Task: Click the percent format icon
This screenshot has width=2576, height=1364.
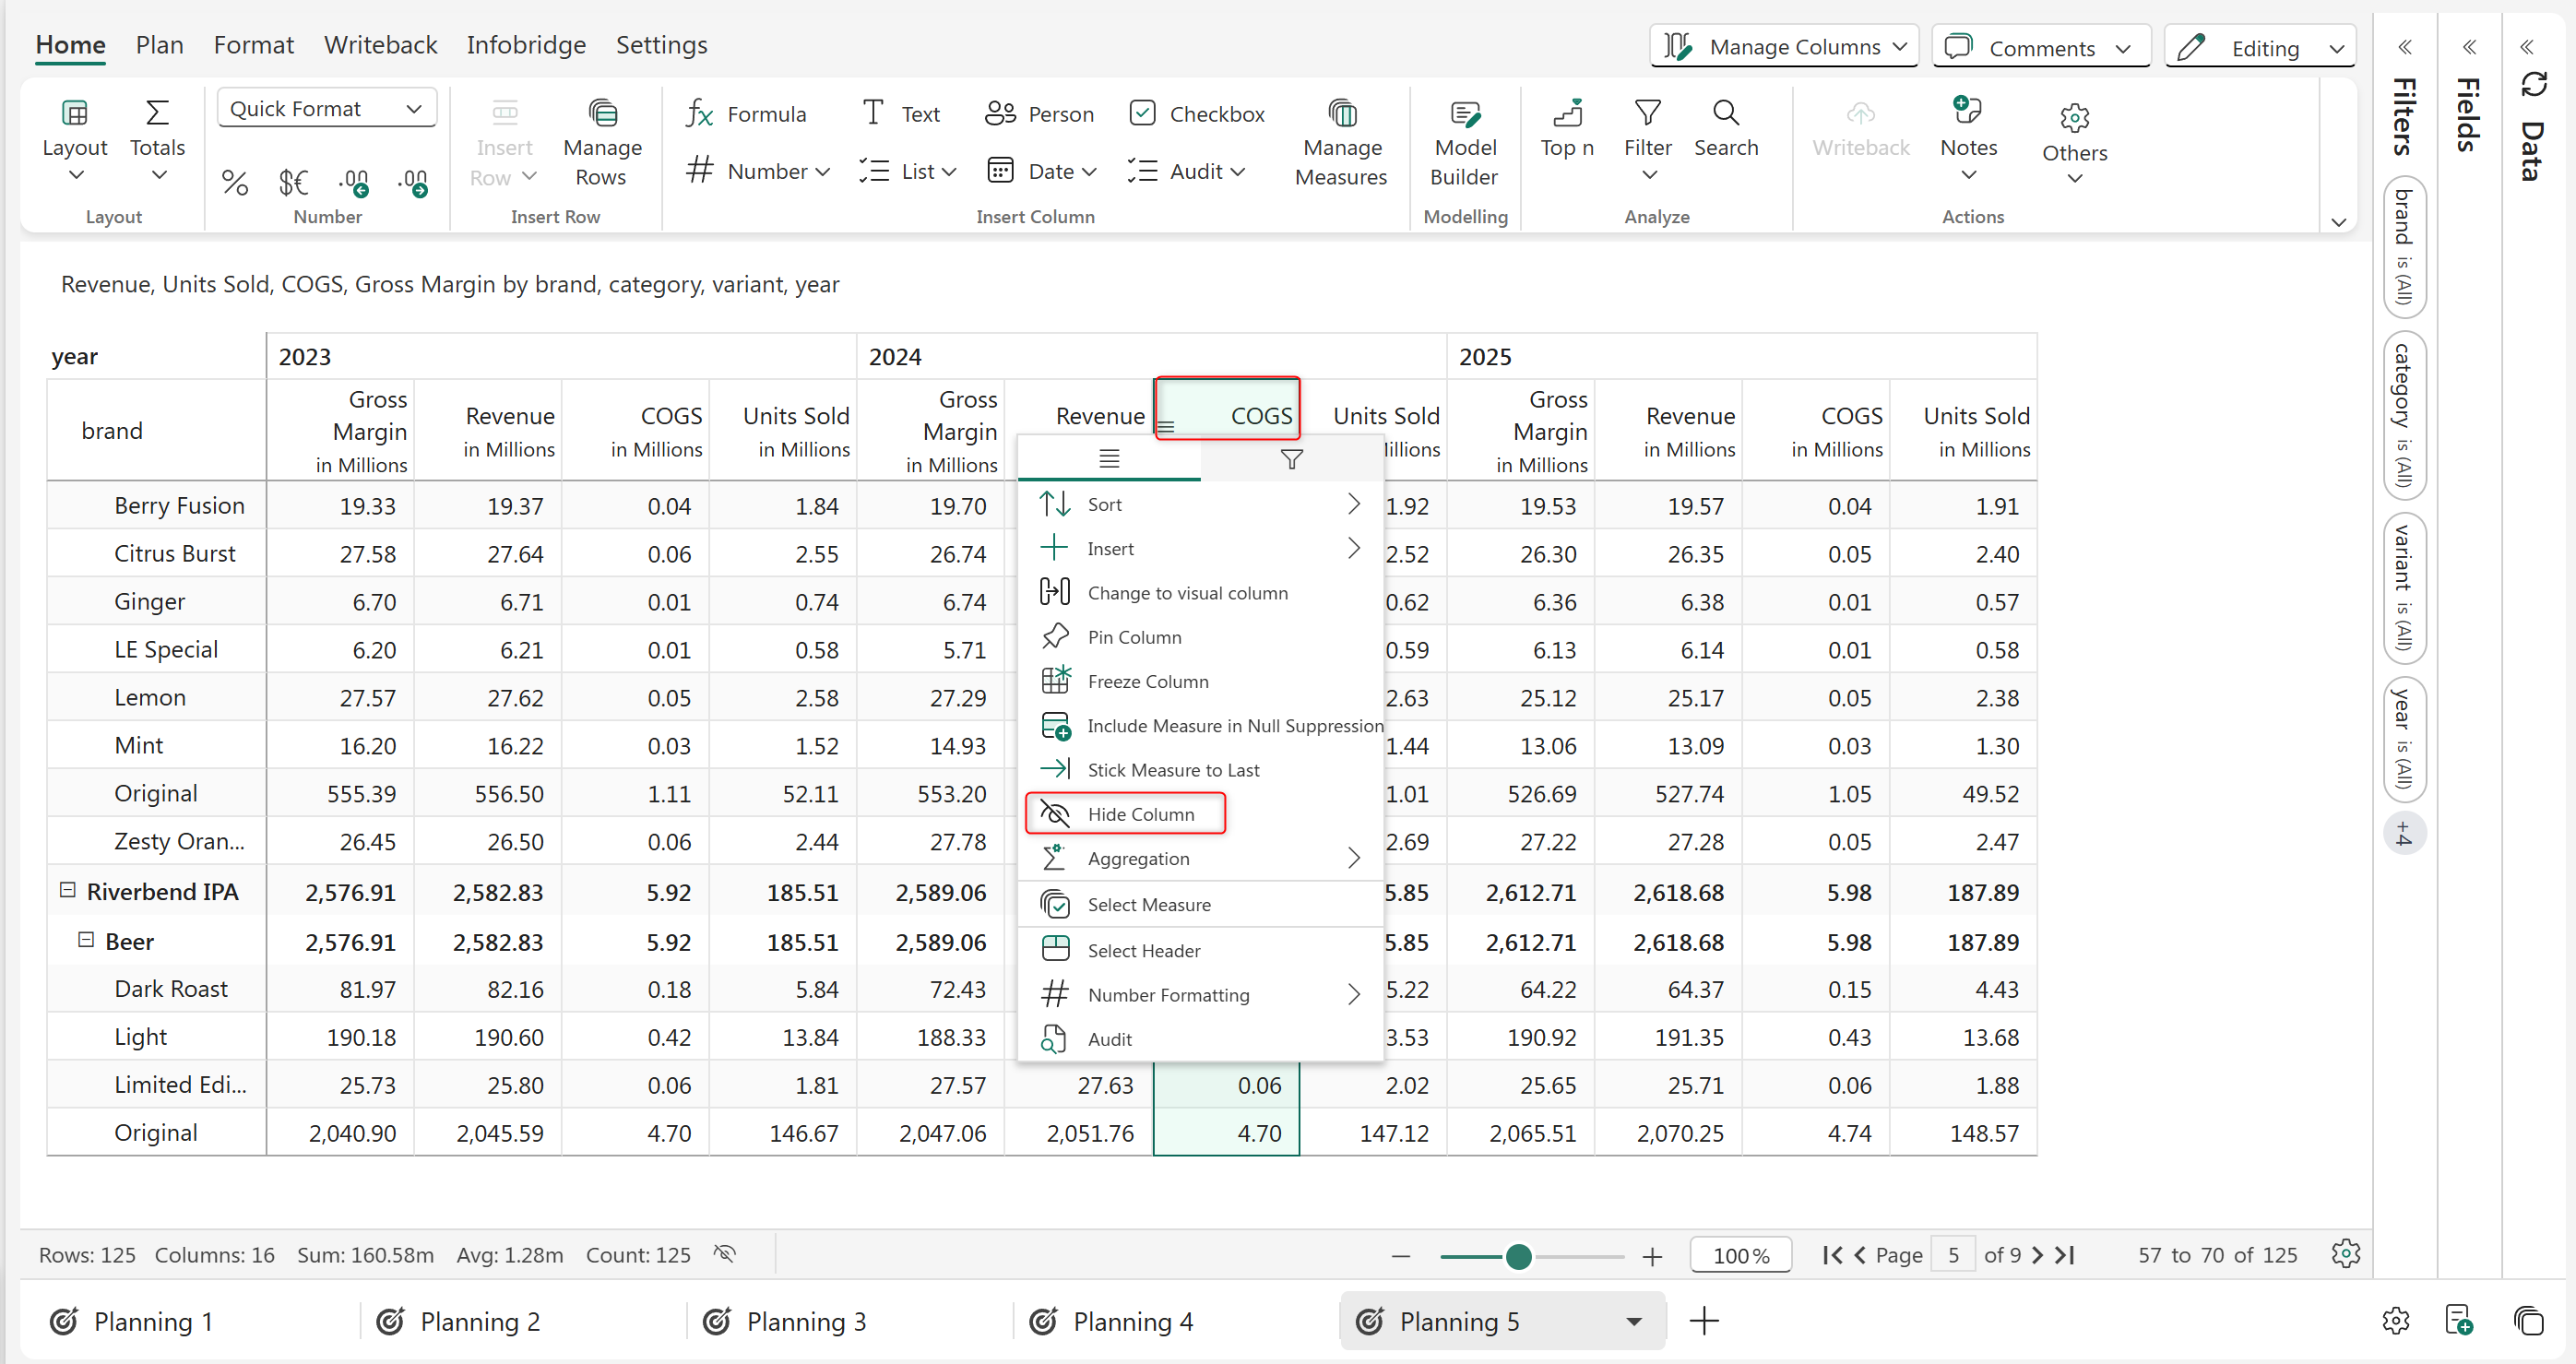Action: tap(234, 182)
